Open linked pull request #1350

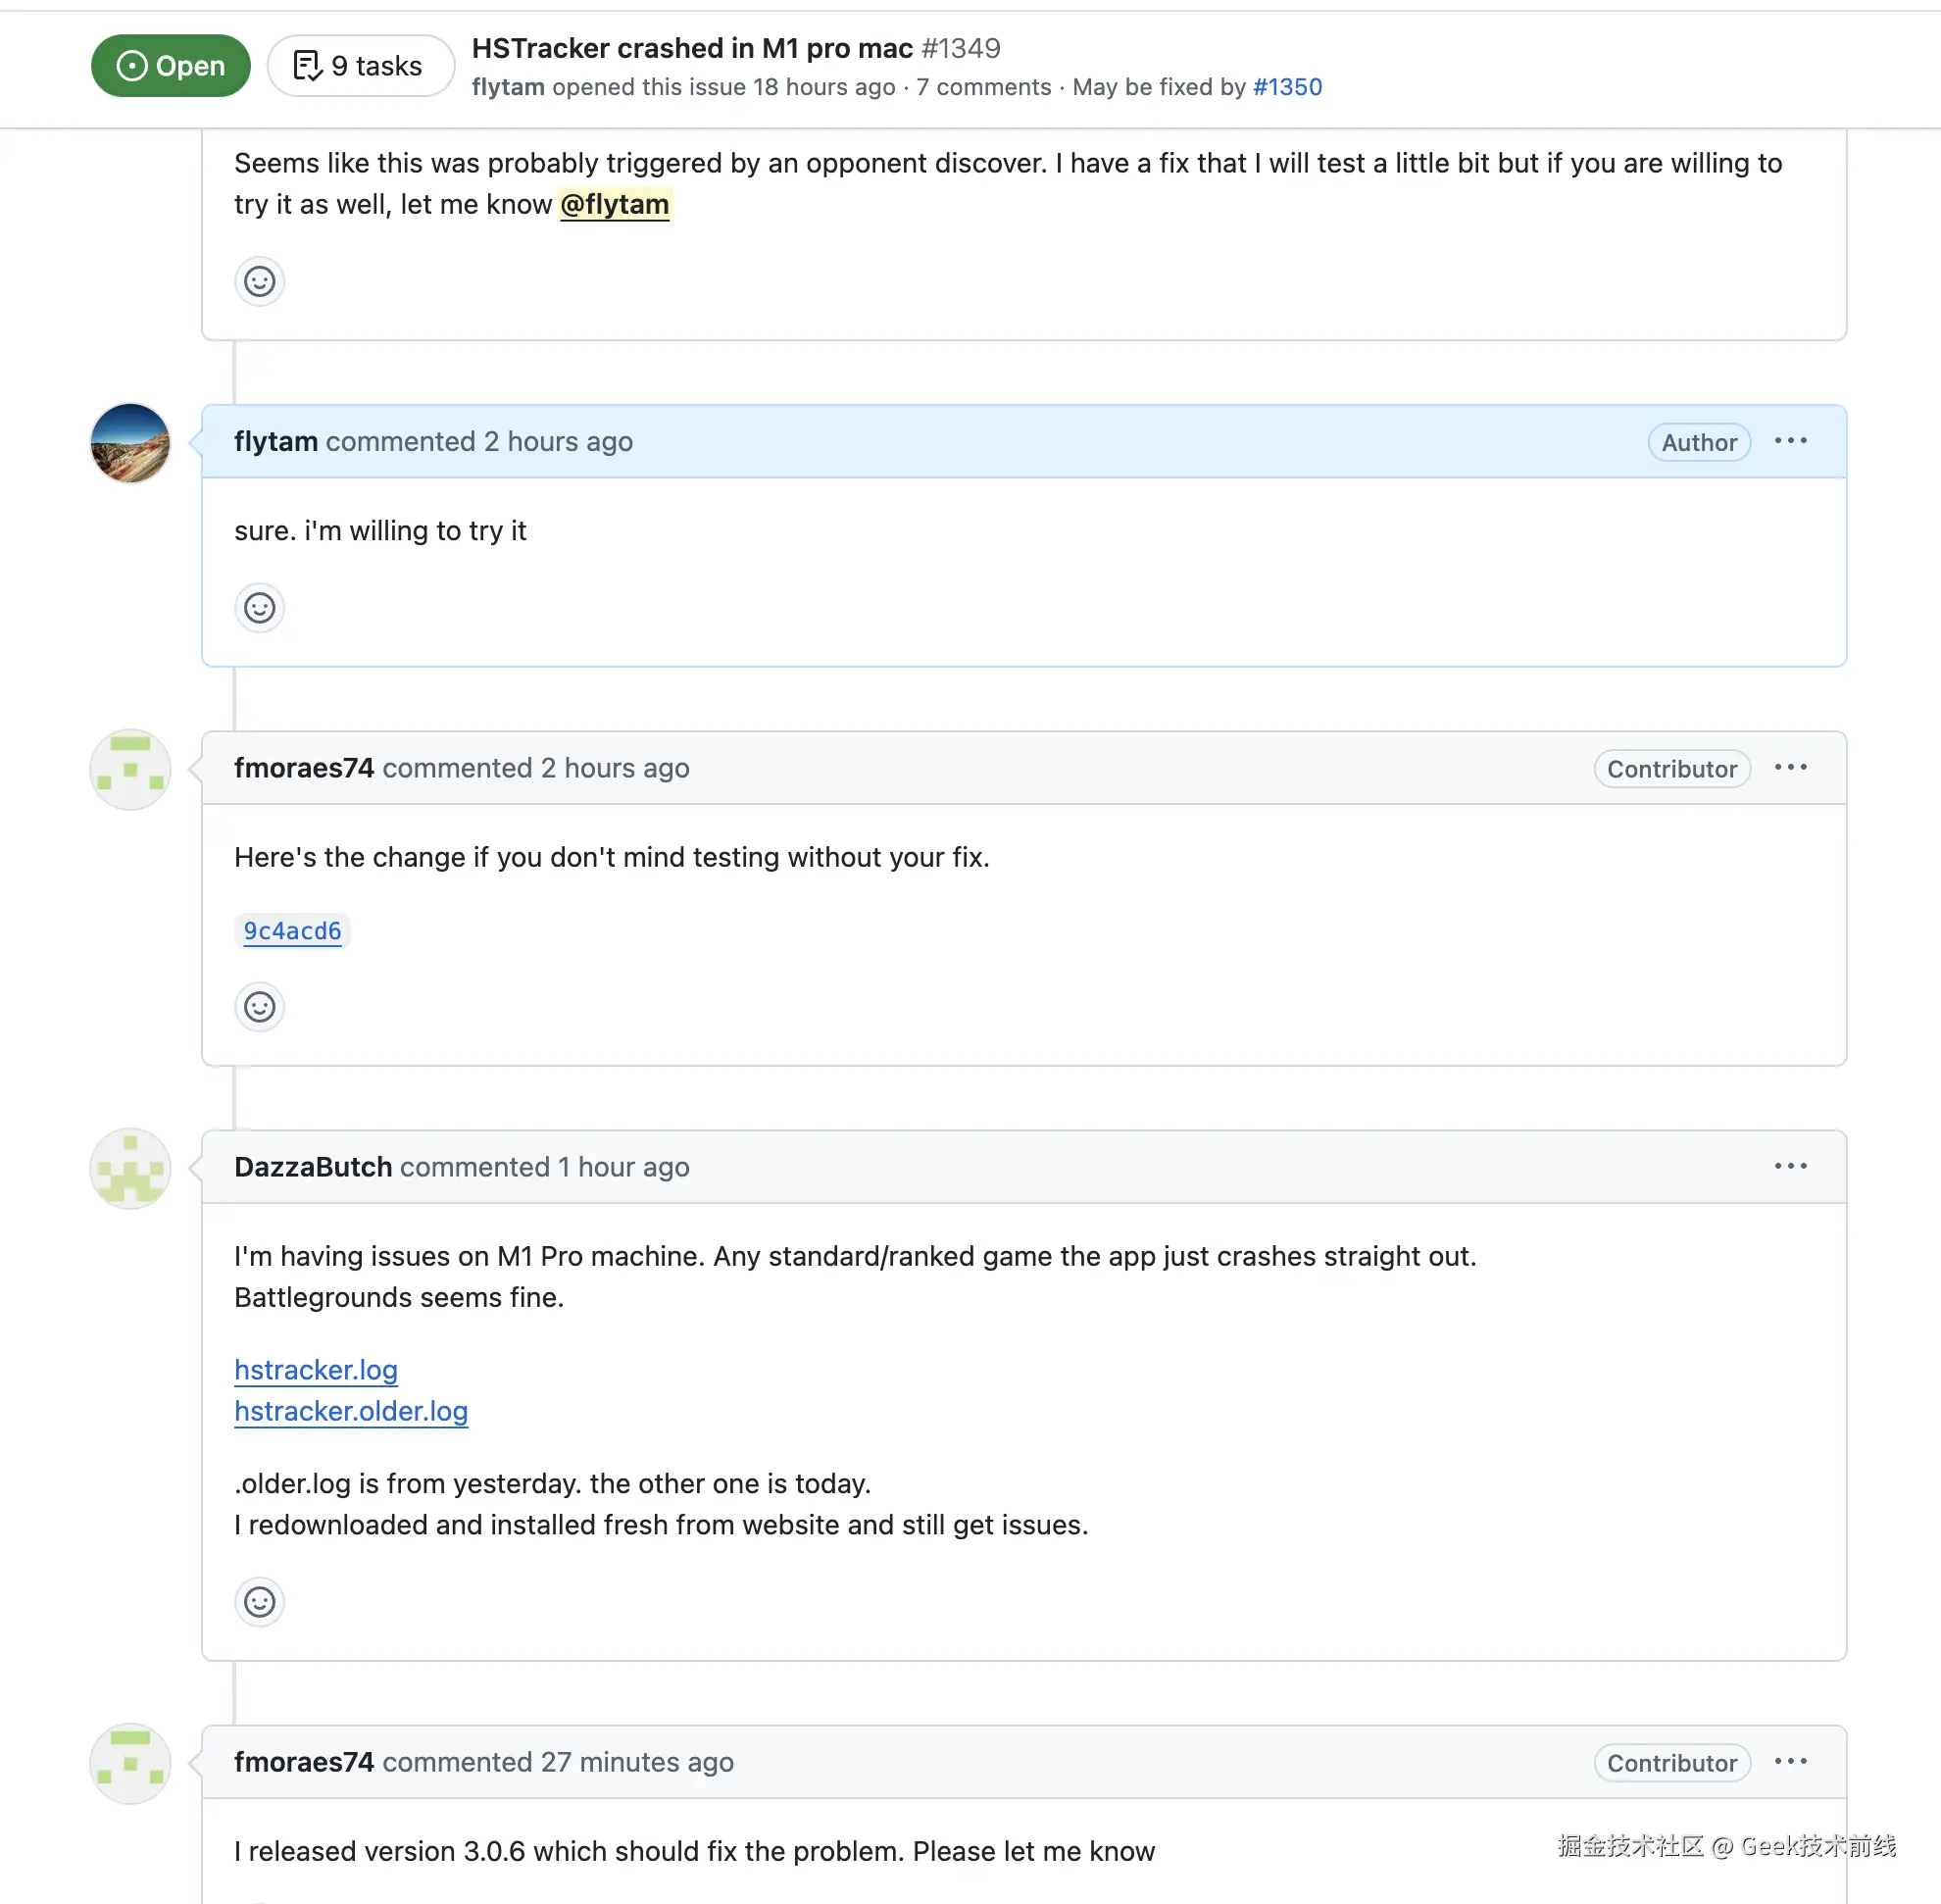(1287, 87)
